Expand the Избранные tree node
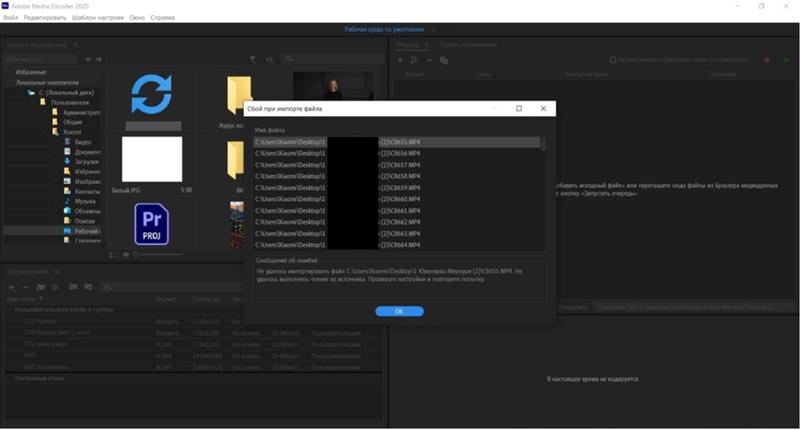The height and width of the screenshot is (430, 800). pyautogui.click(x=10, y=72)
